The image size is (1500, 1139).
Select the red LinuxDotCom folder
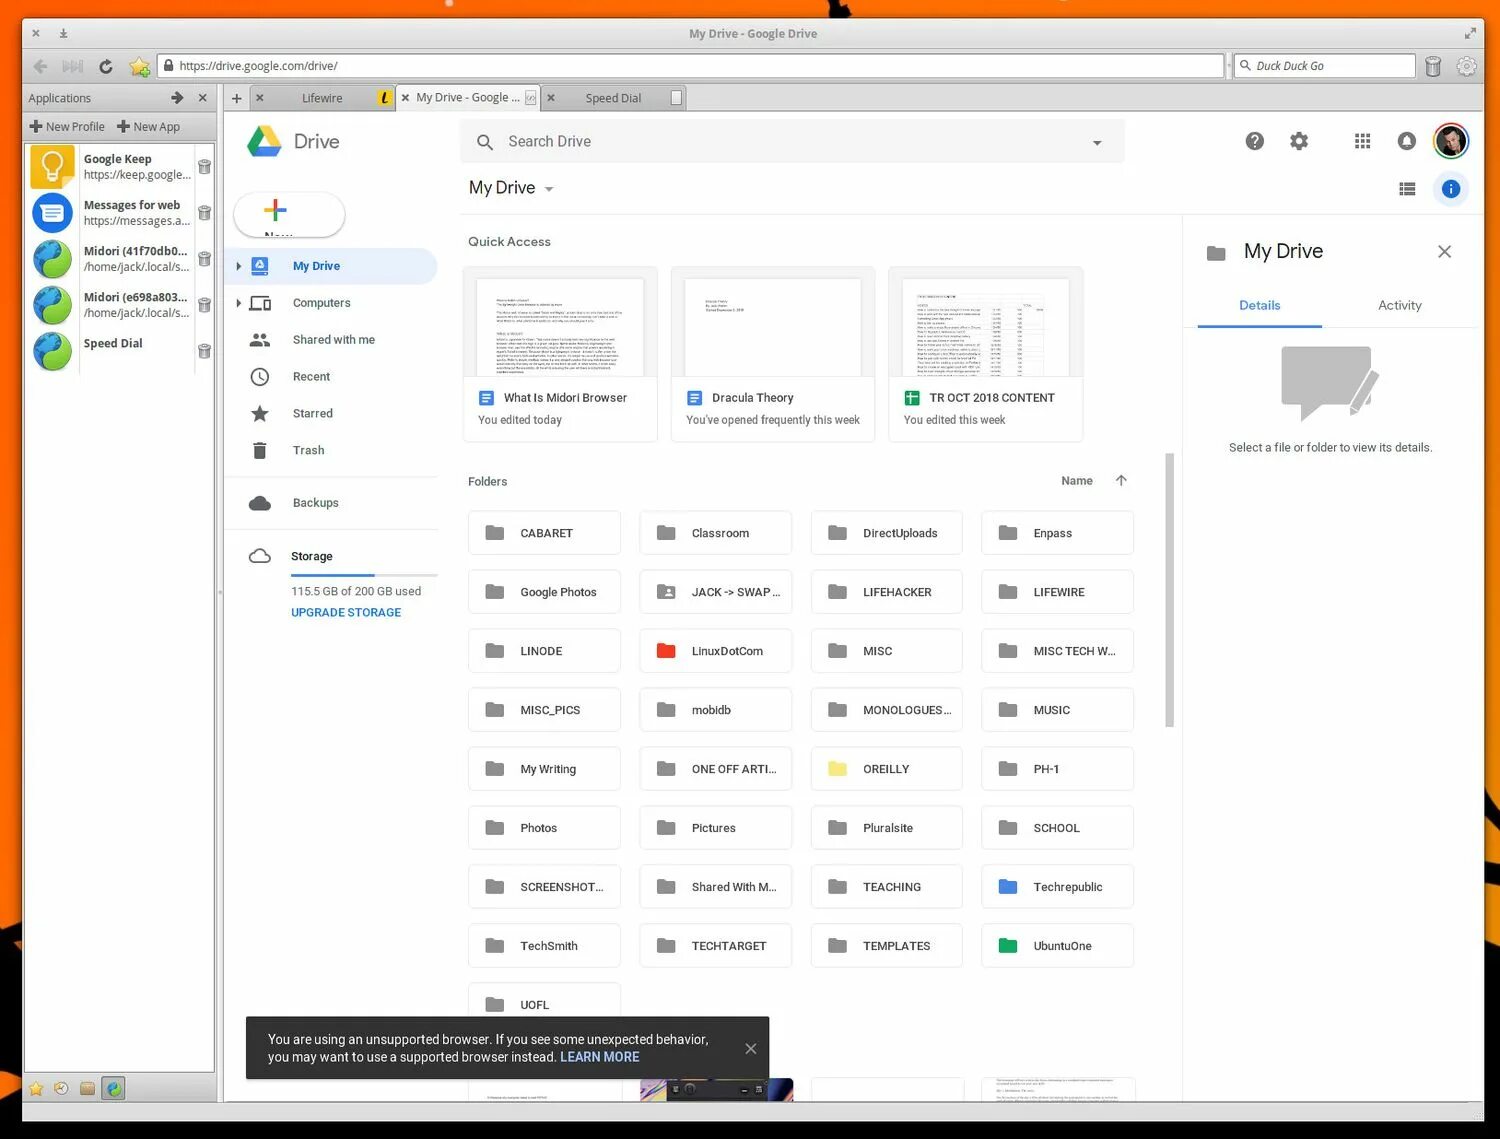(715, 651)
